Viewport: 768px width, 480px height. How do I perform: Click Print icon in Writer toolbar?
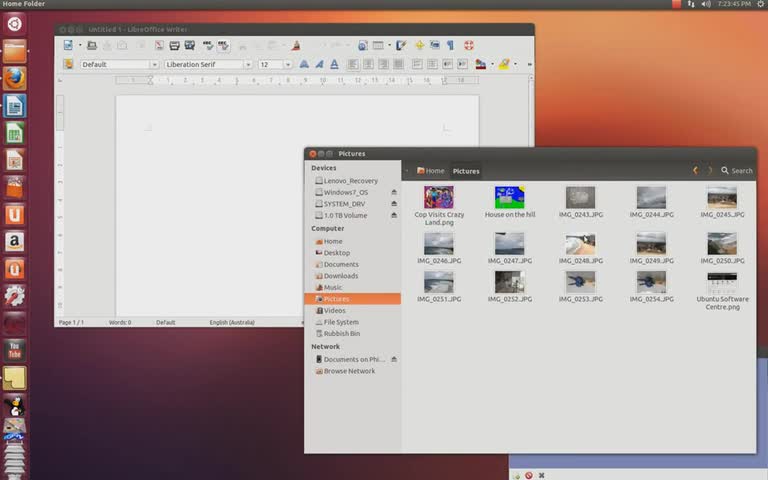click(174, 46)
